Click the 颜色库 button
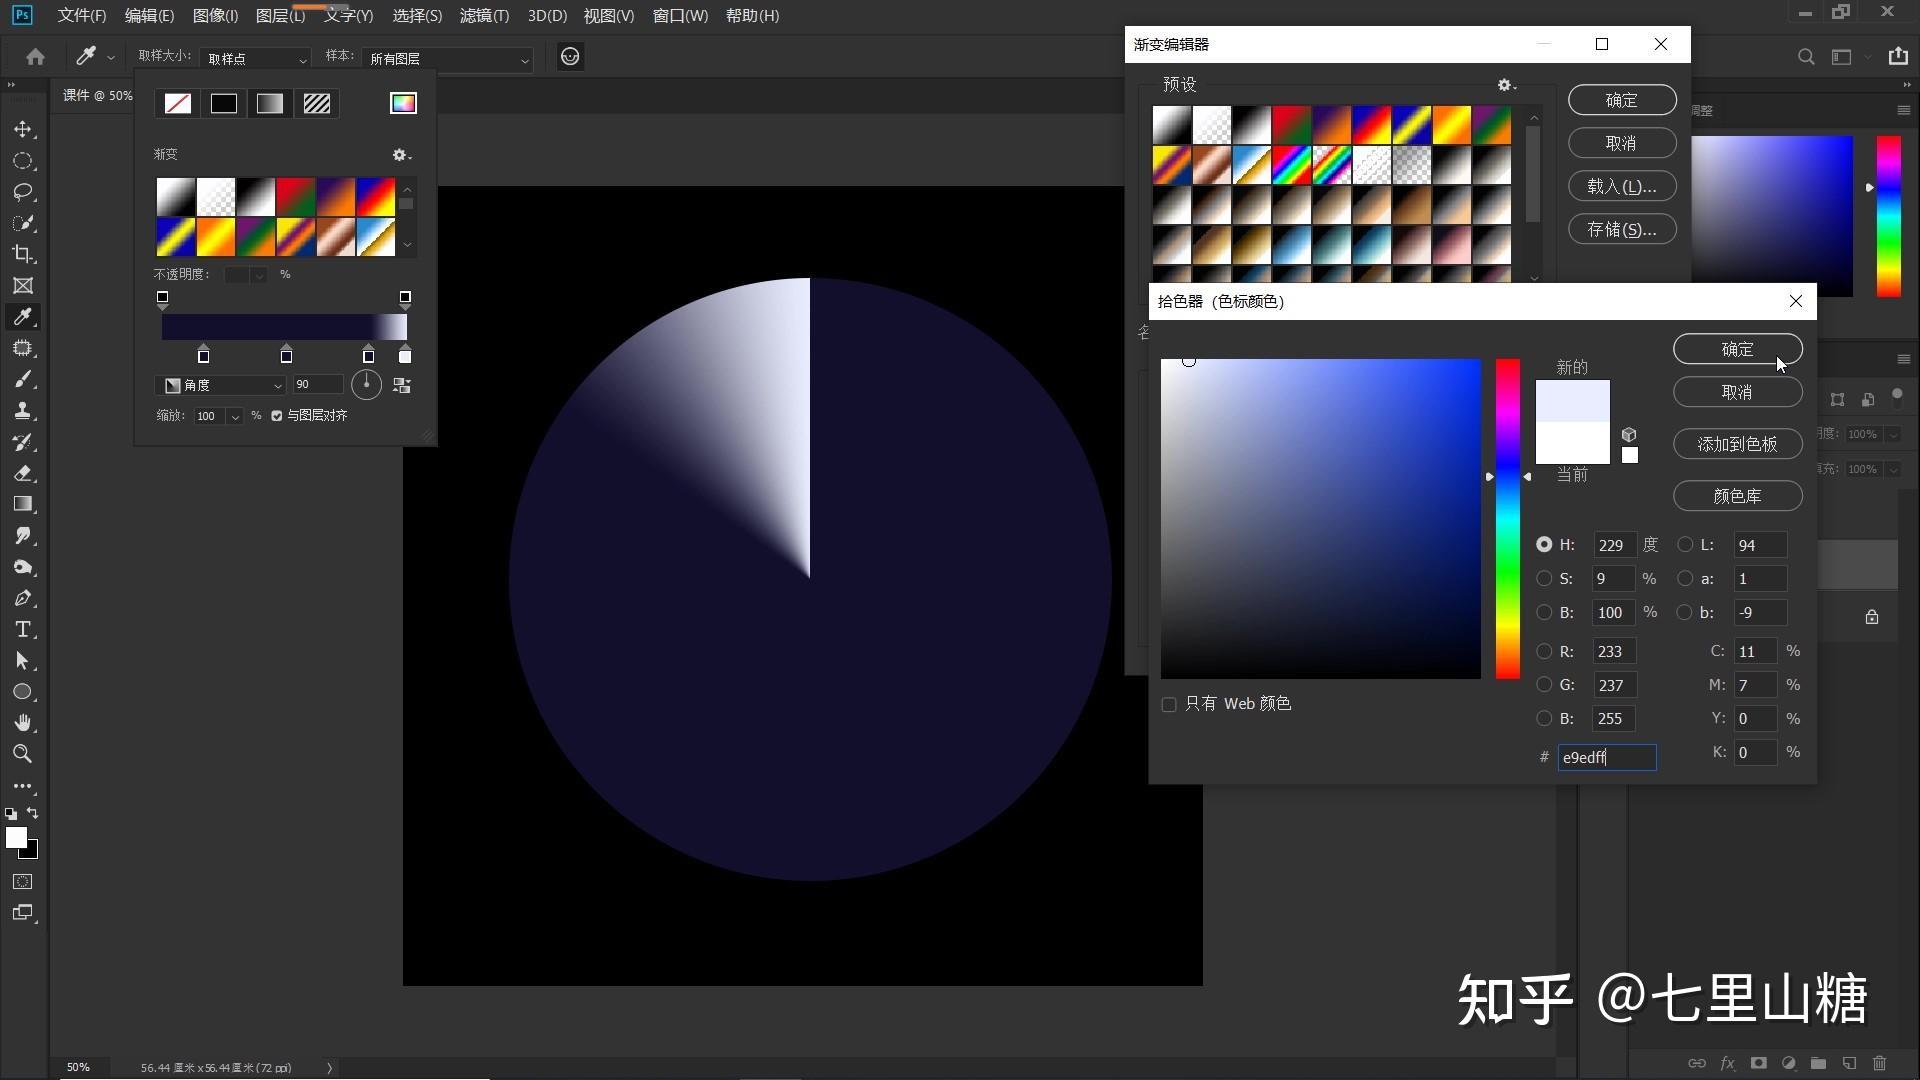This screenshot has width=1920, height=1080. [x=1738, y=496]
